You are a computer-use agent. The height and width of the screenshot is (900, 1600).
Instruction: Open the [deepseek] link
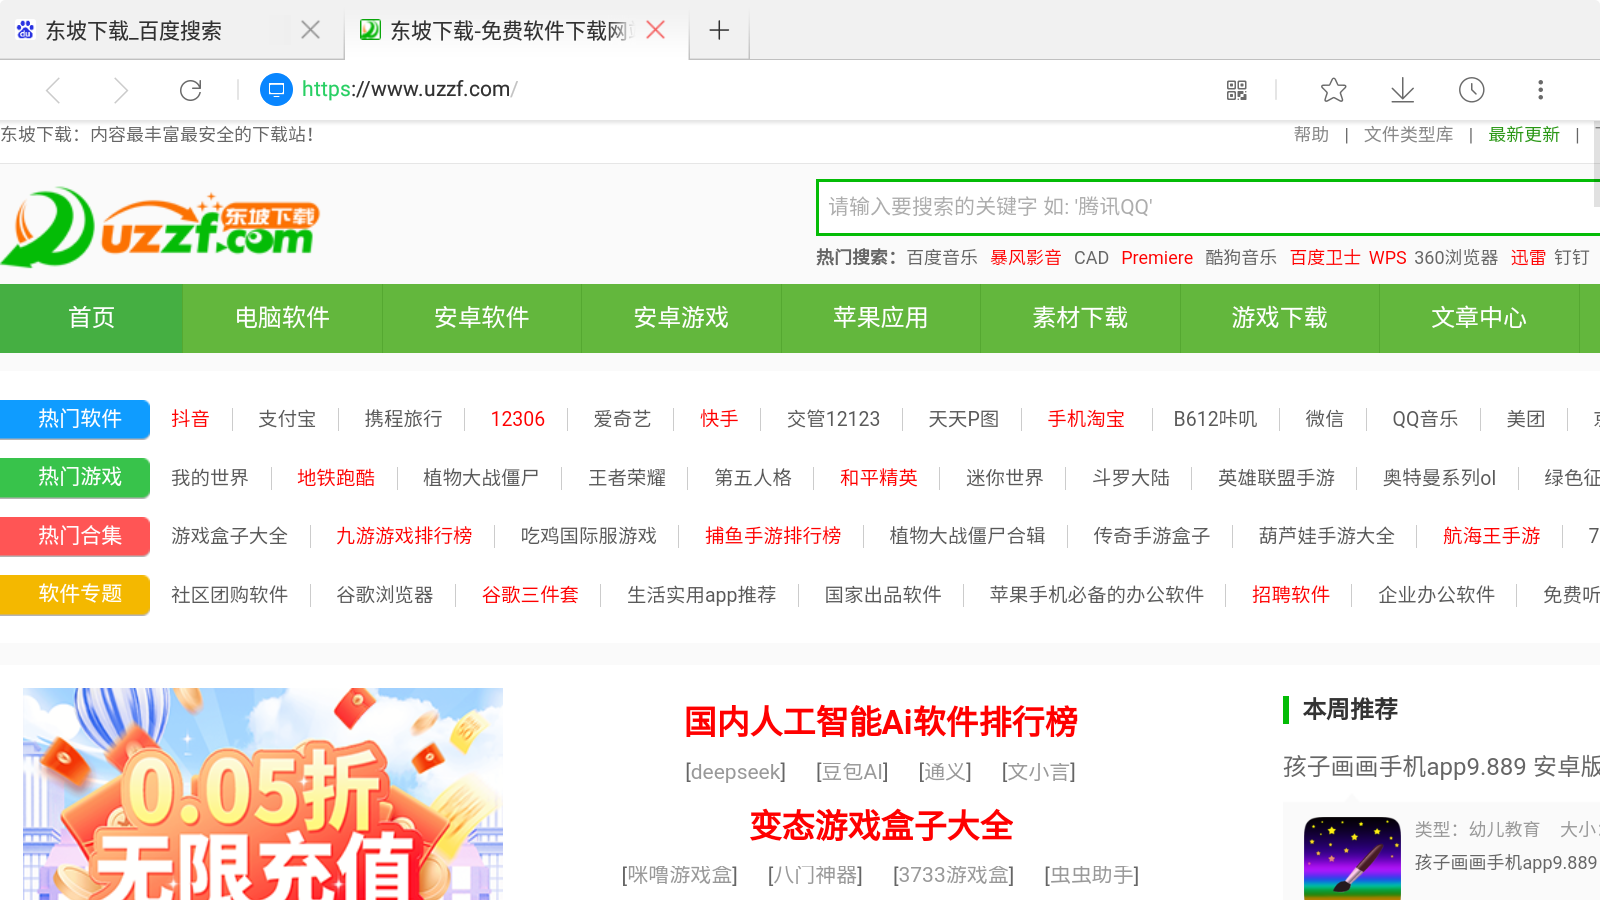tap(735, 772)
